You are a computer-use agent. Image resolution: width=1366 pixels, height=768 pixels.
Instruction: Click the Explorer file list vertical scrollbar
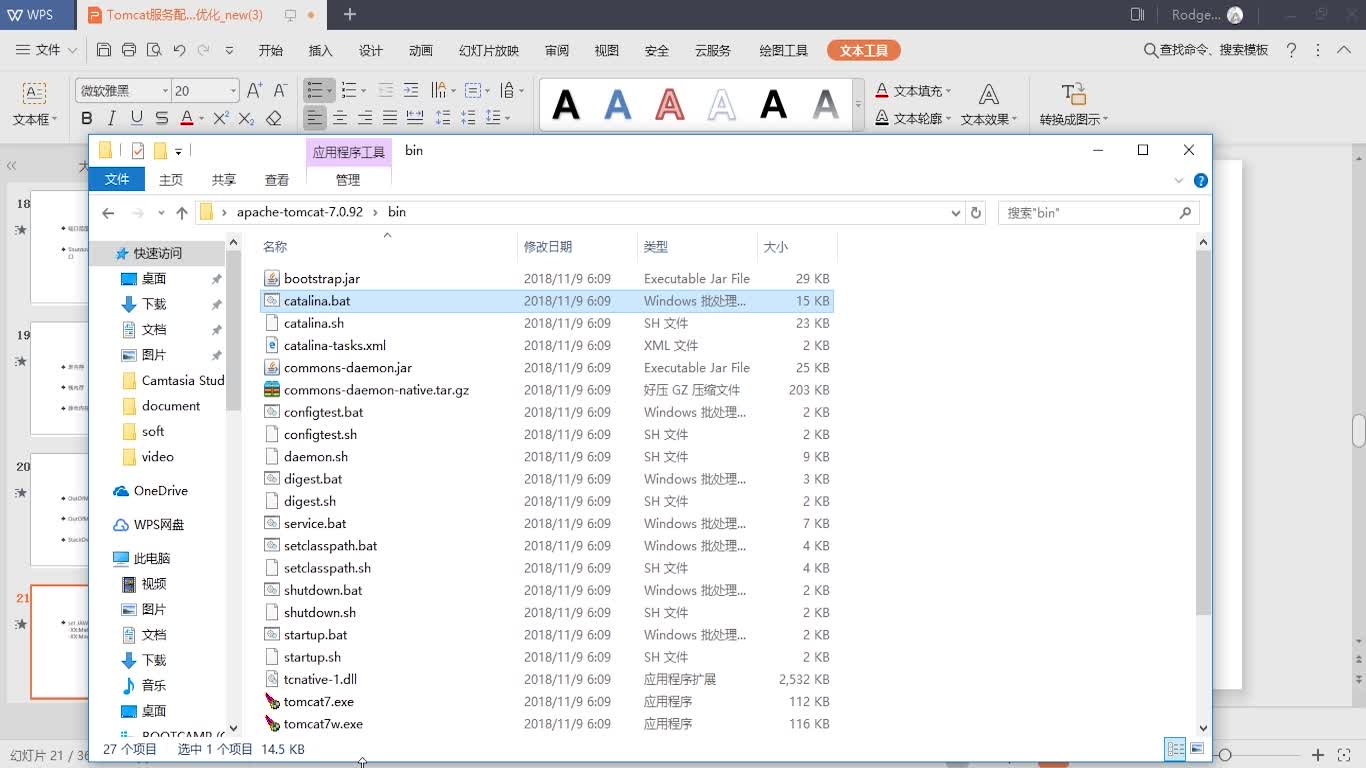coord(1203,433)
